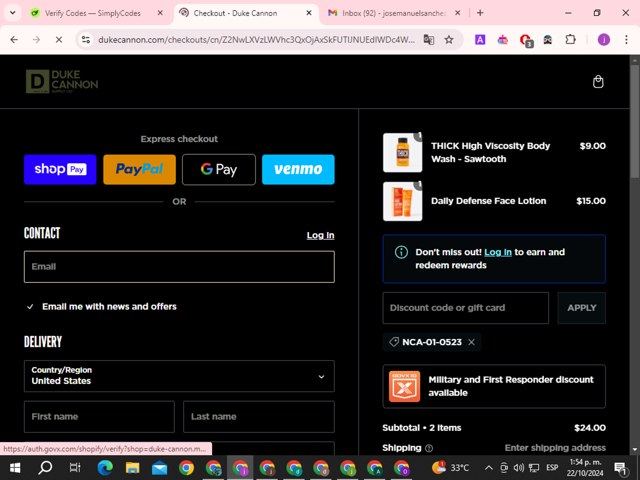Remove the NCA-01-0523 discount code

[x=471, y=342]
